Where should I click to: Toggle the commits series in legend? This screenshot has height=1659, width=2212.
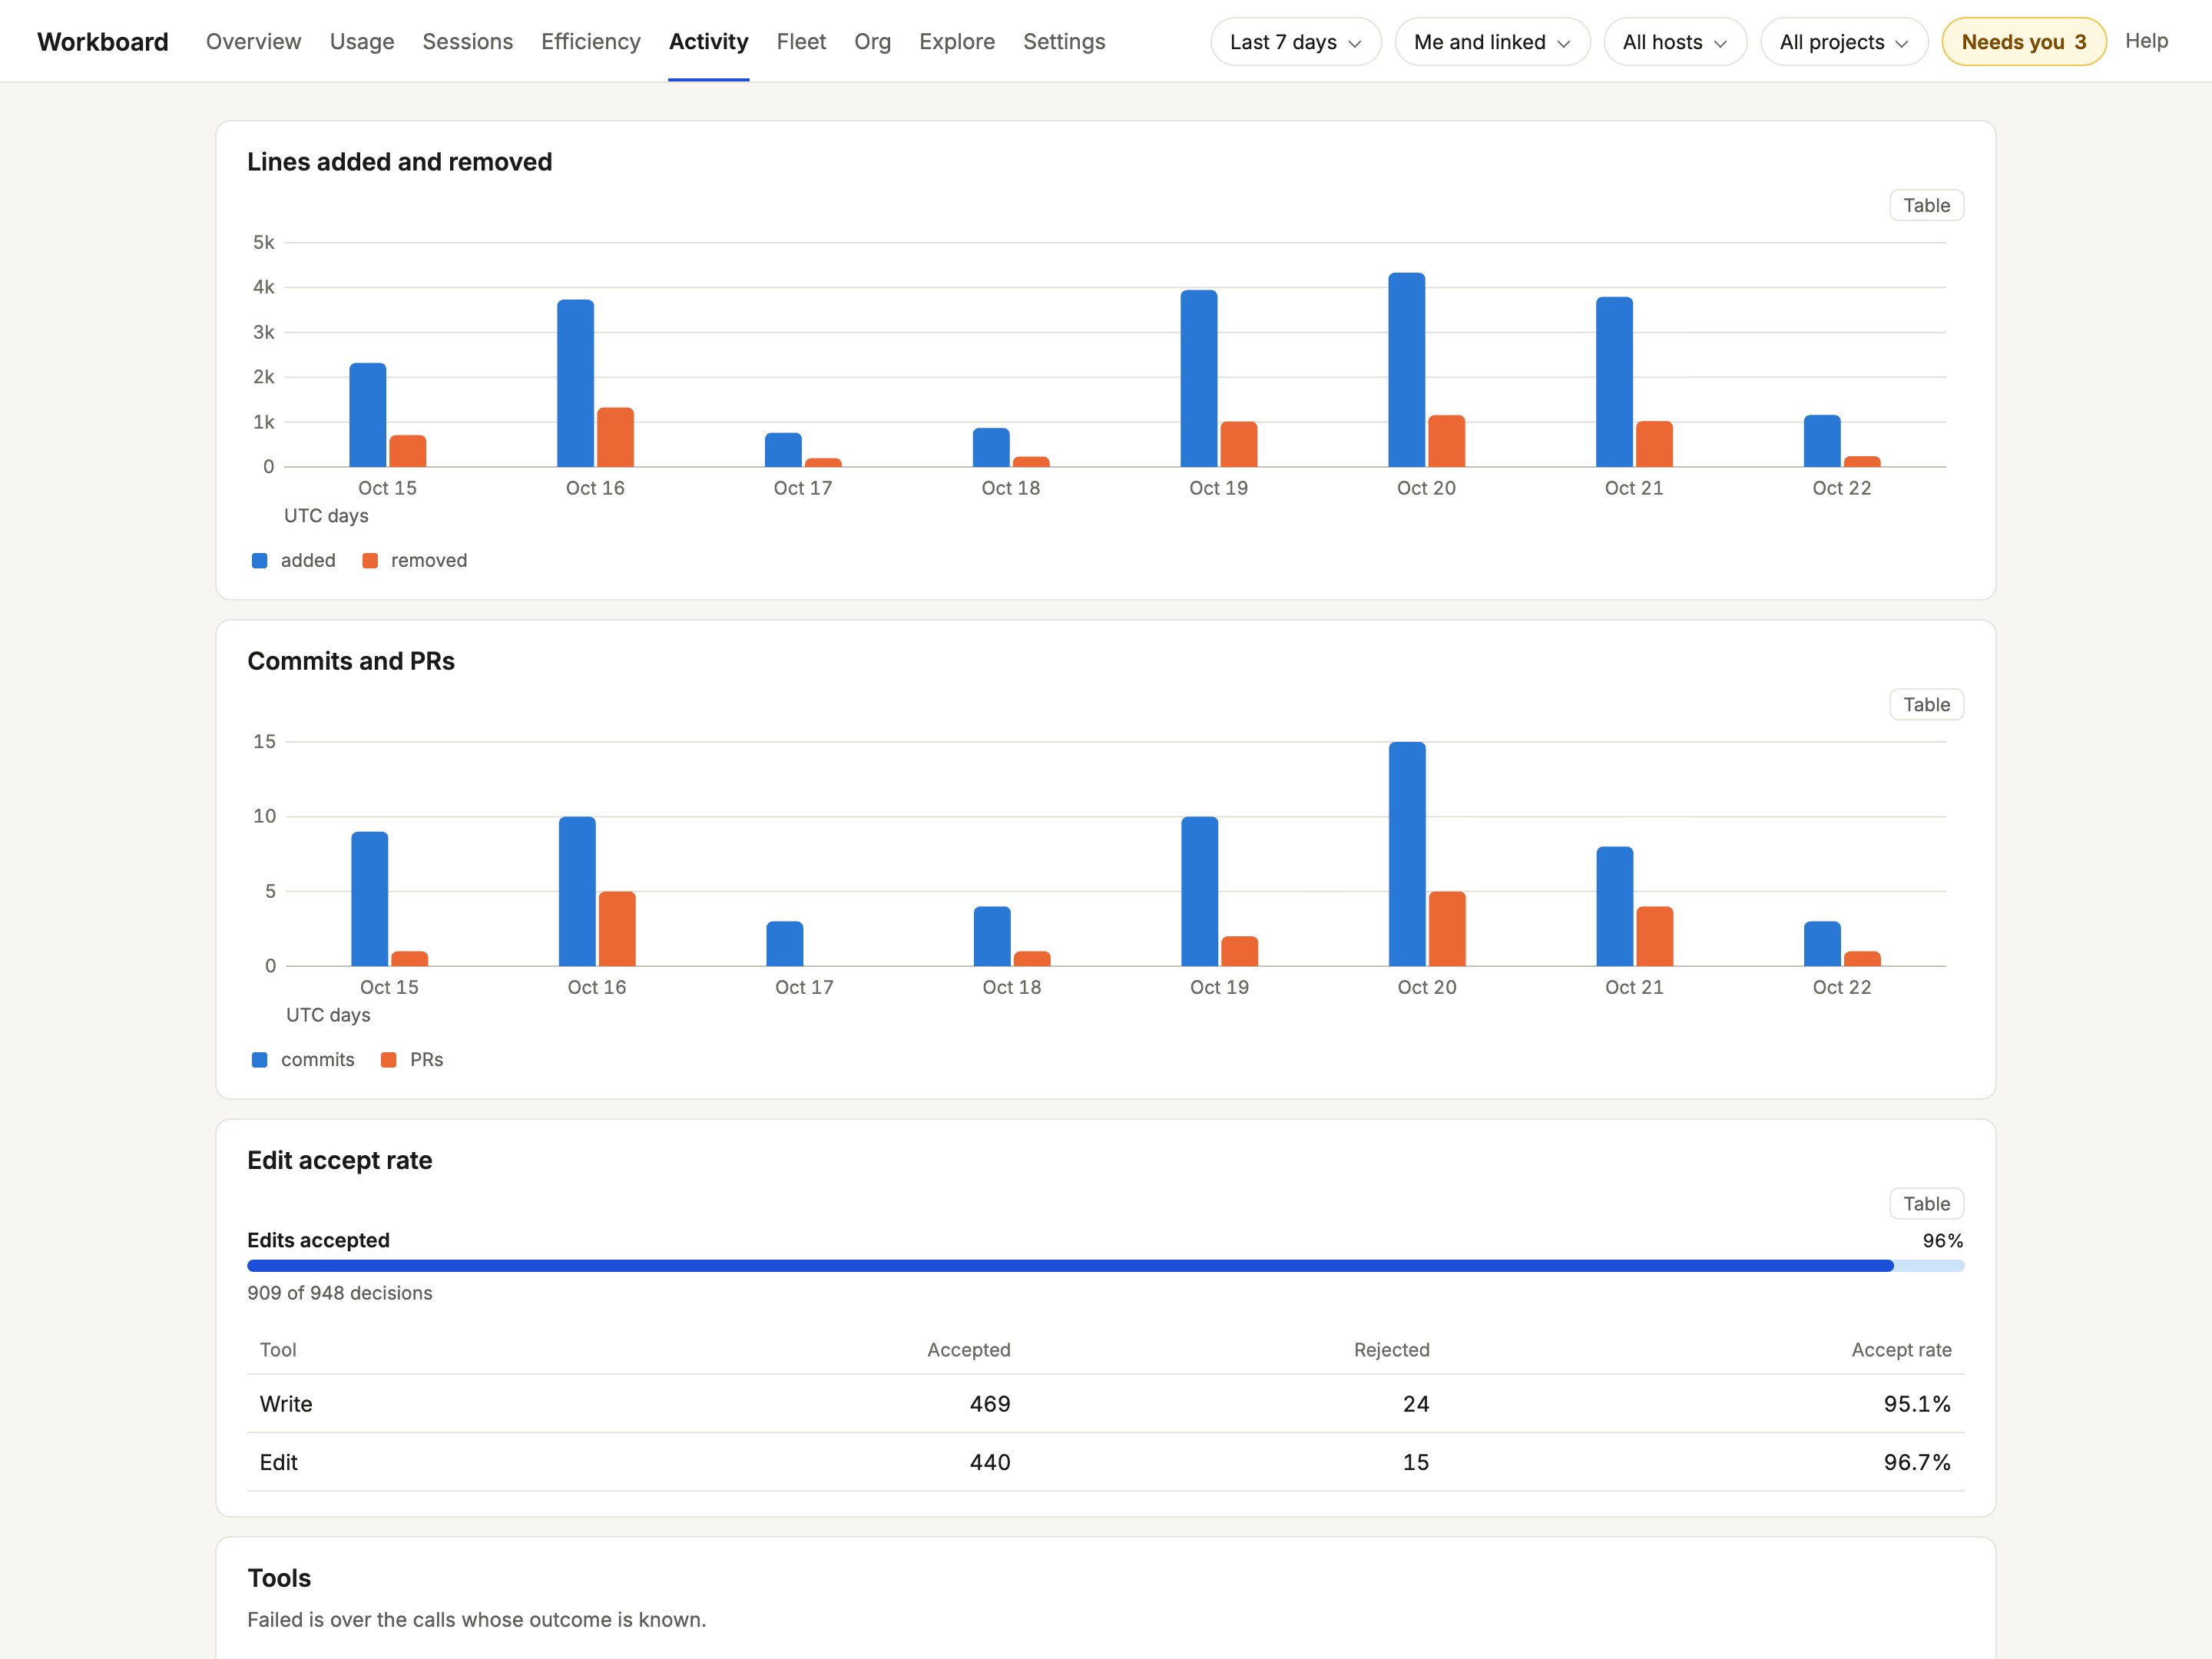[303, 1059]
